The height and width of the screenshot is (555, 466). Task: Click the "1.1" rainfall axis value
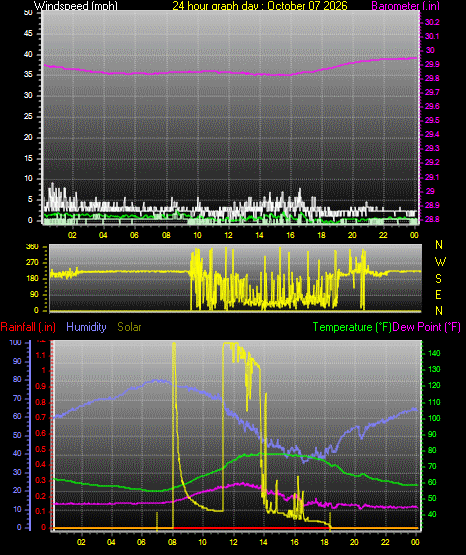[41, 355]
